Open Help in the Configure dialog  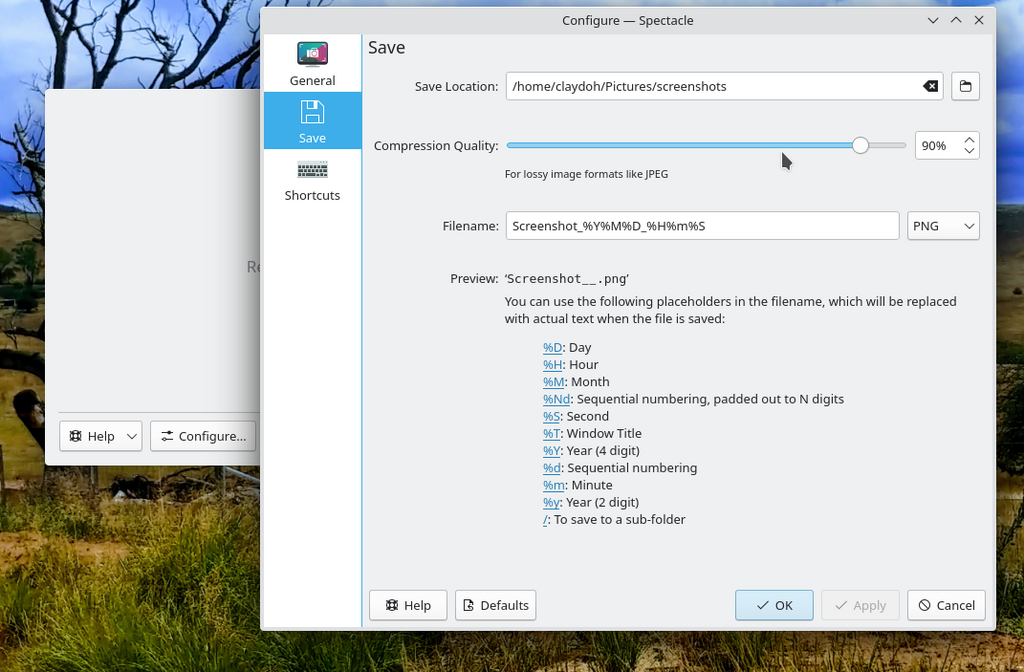point(408,605)
